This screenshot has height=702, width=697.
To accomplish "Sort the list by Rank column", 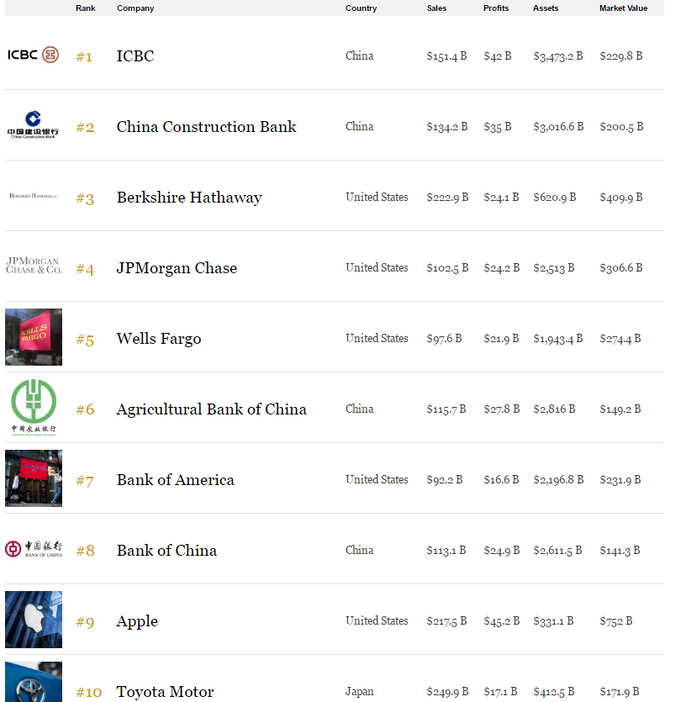I will 85,8.
